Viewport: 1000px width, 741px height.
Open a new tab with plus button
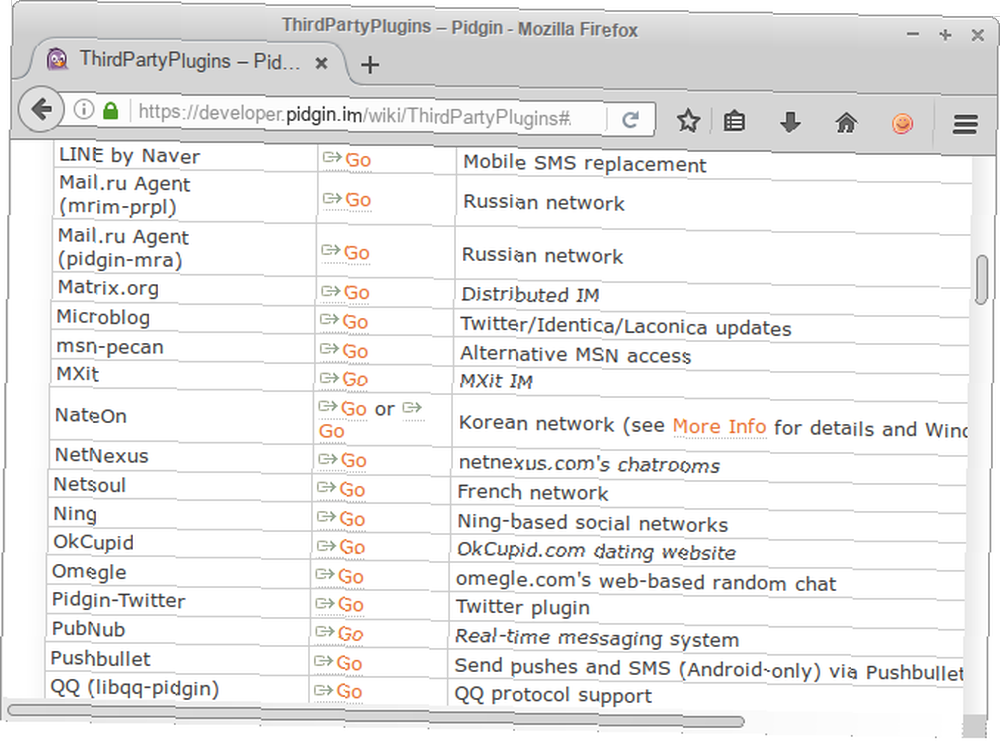[370, 64]
